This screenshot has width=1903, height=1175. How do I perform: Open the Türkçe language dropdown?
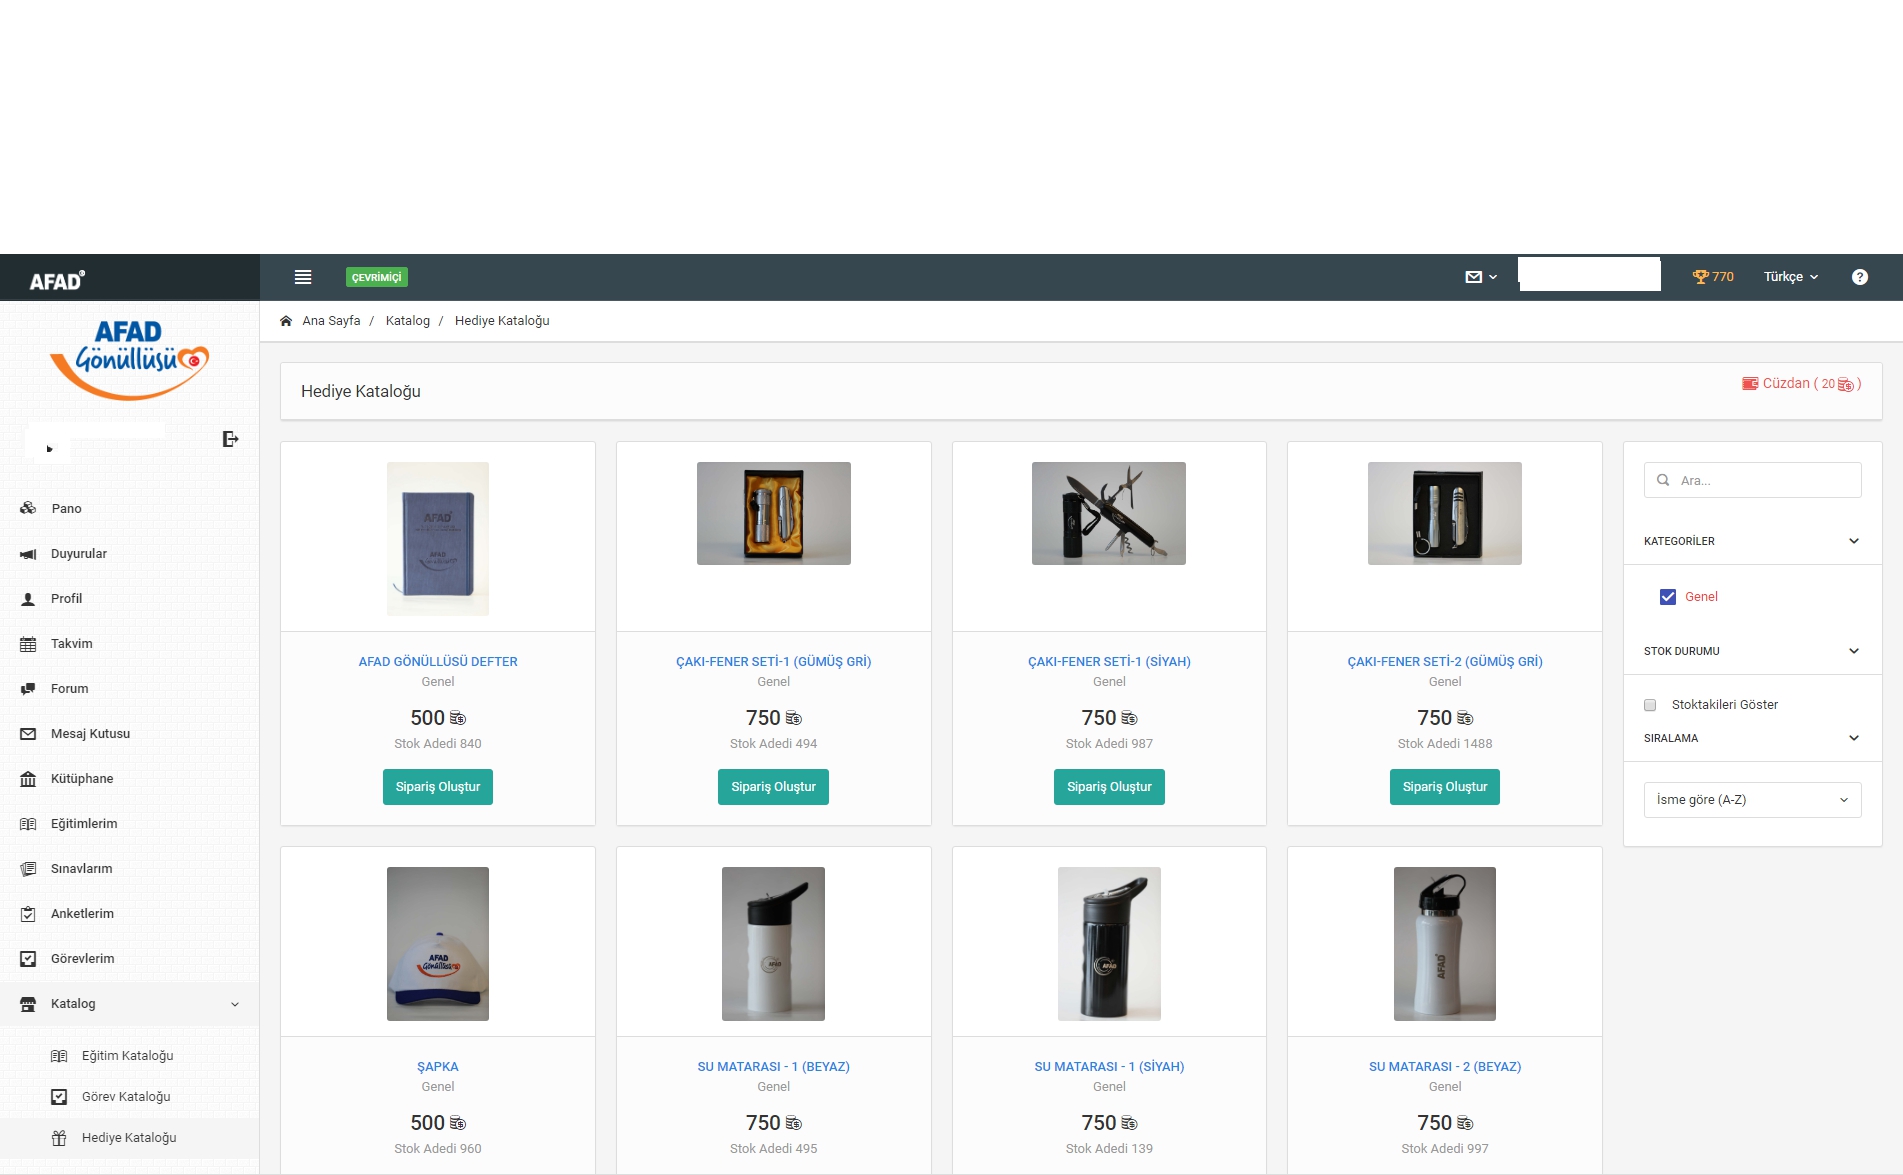coord(1790,277)
